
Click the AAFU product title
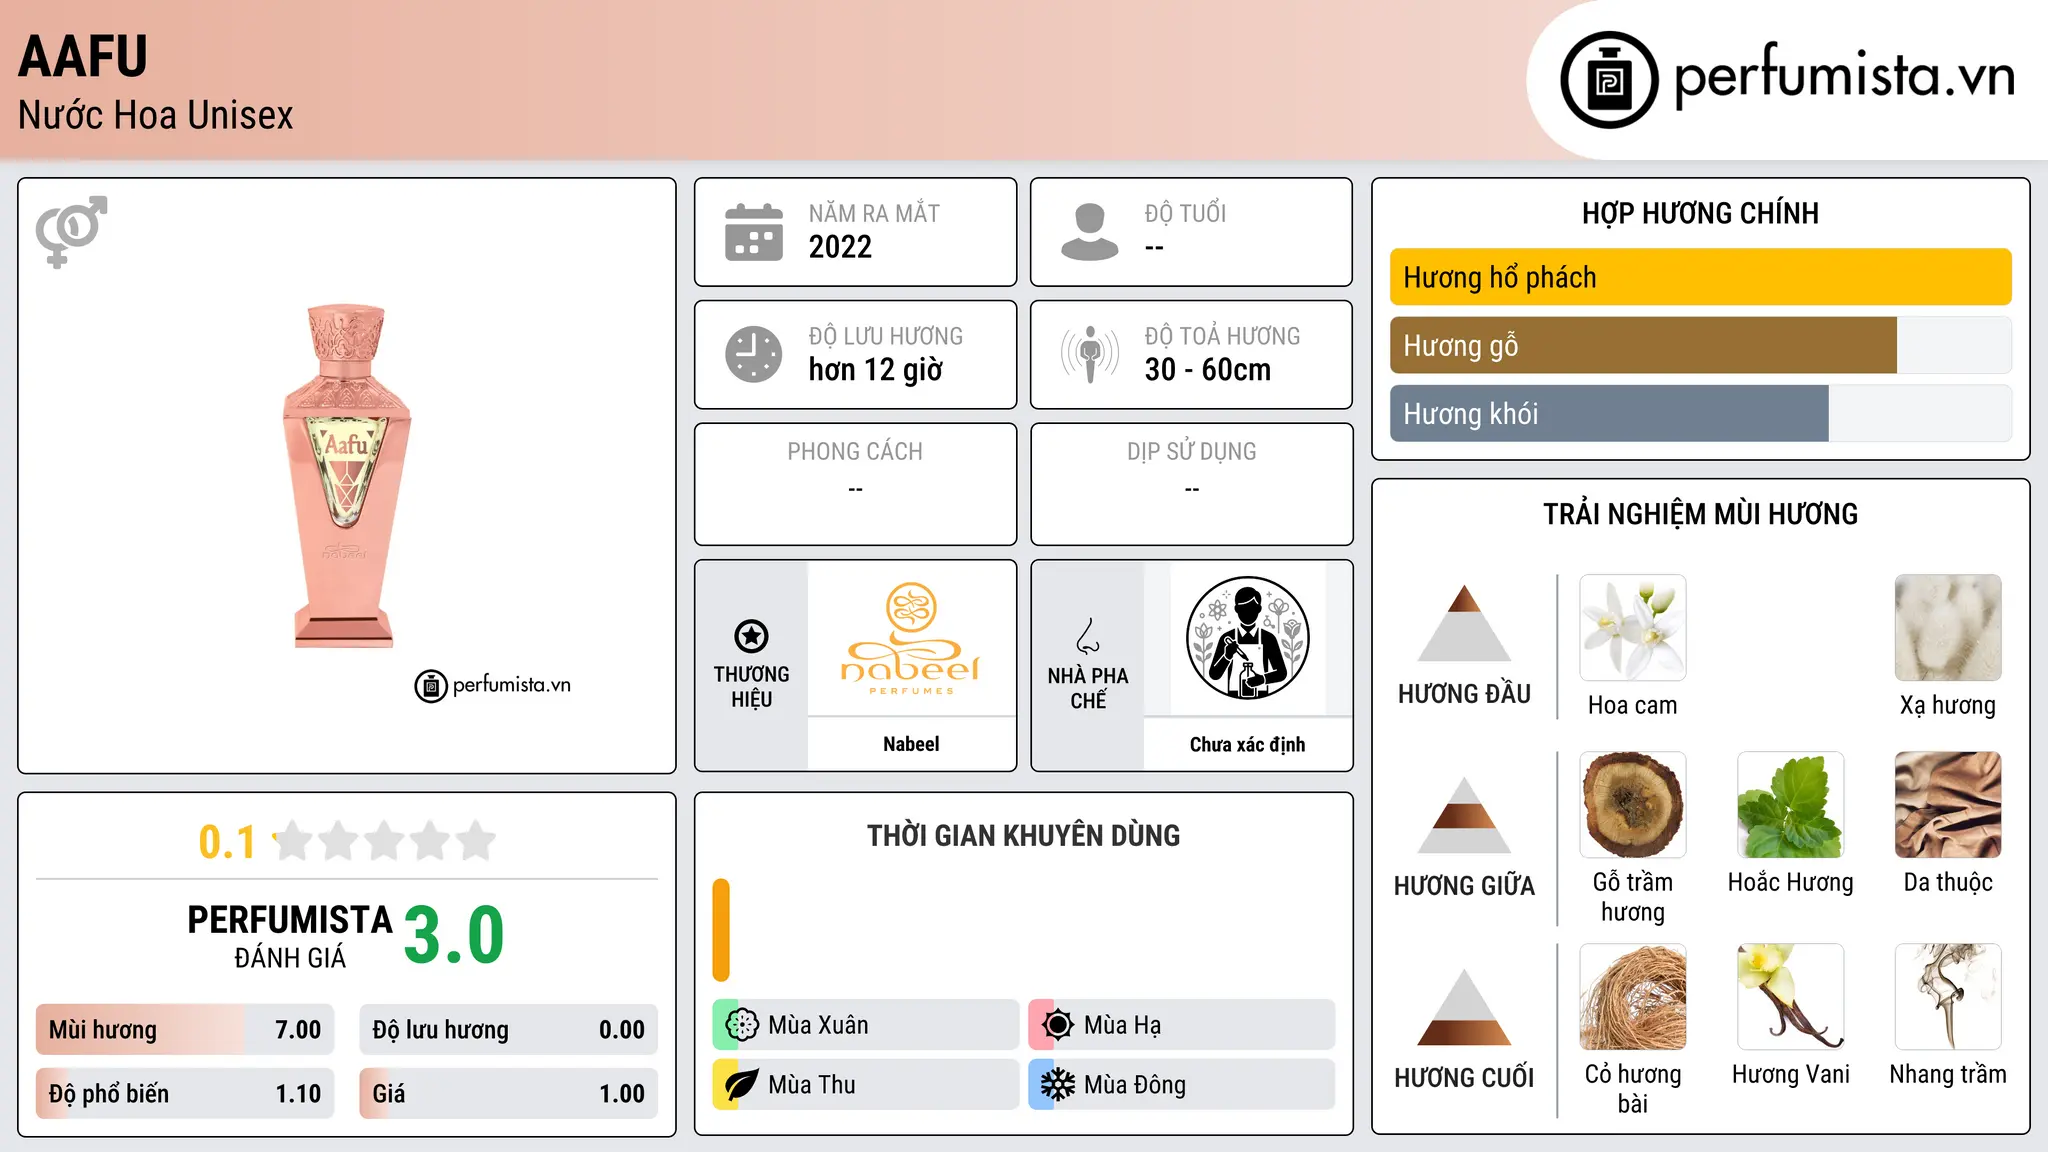pyautogui.click(x=83, y=56)
